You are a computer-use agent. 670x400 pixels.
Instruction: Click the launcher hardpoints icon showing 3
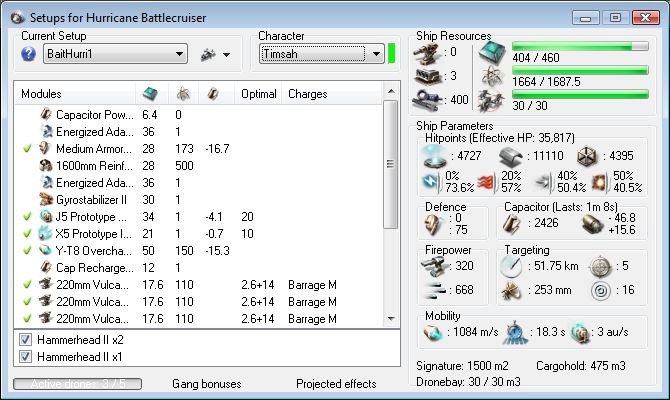point(428,76)
